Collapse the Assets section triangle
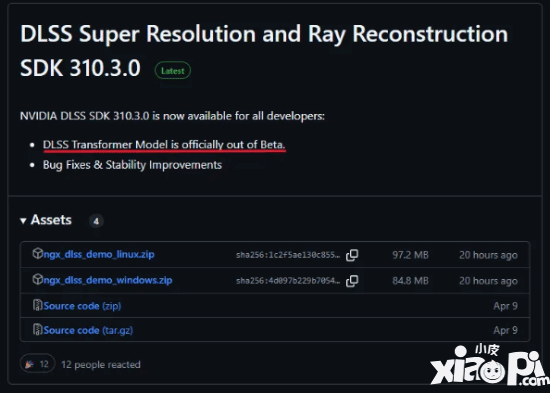Image resolution: width=550 pixels, height=393 pixels. [x=23, y=221]
